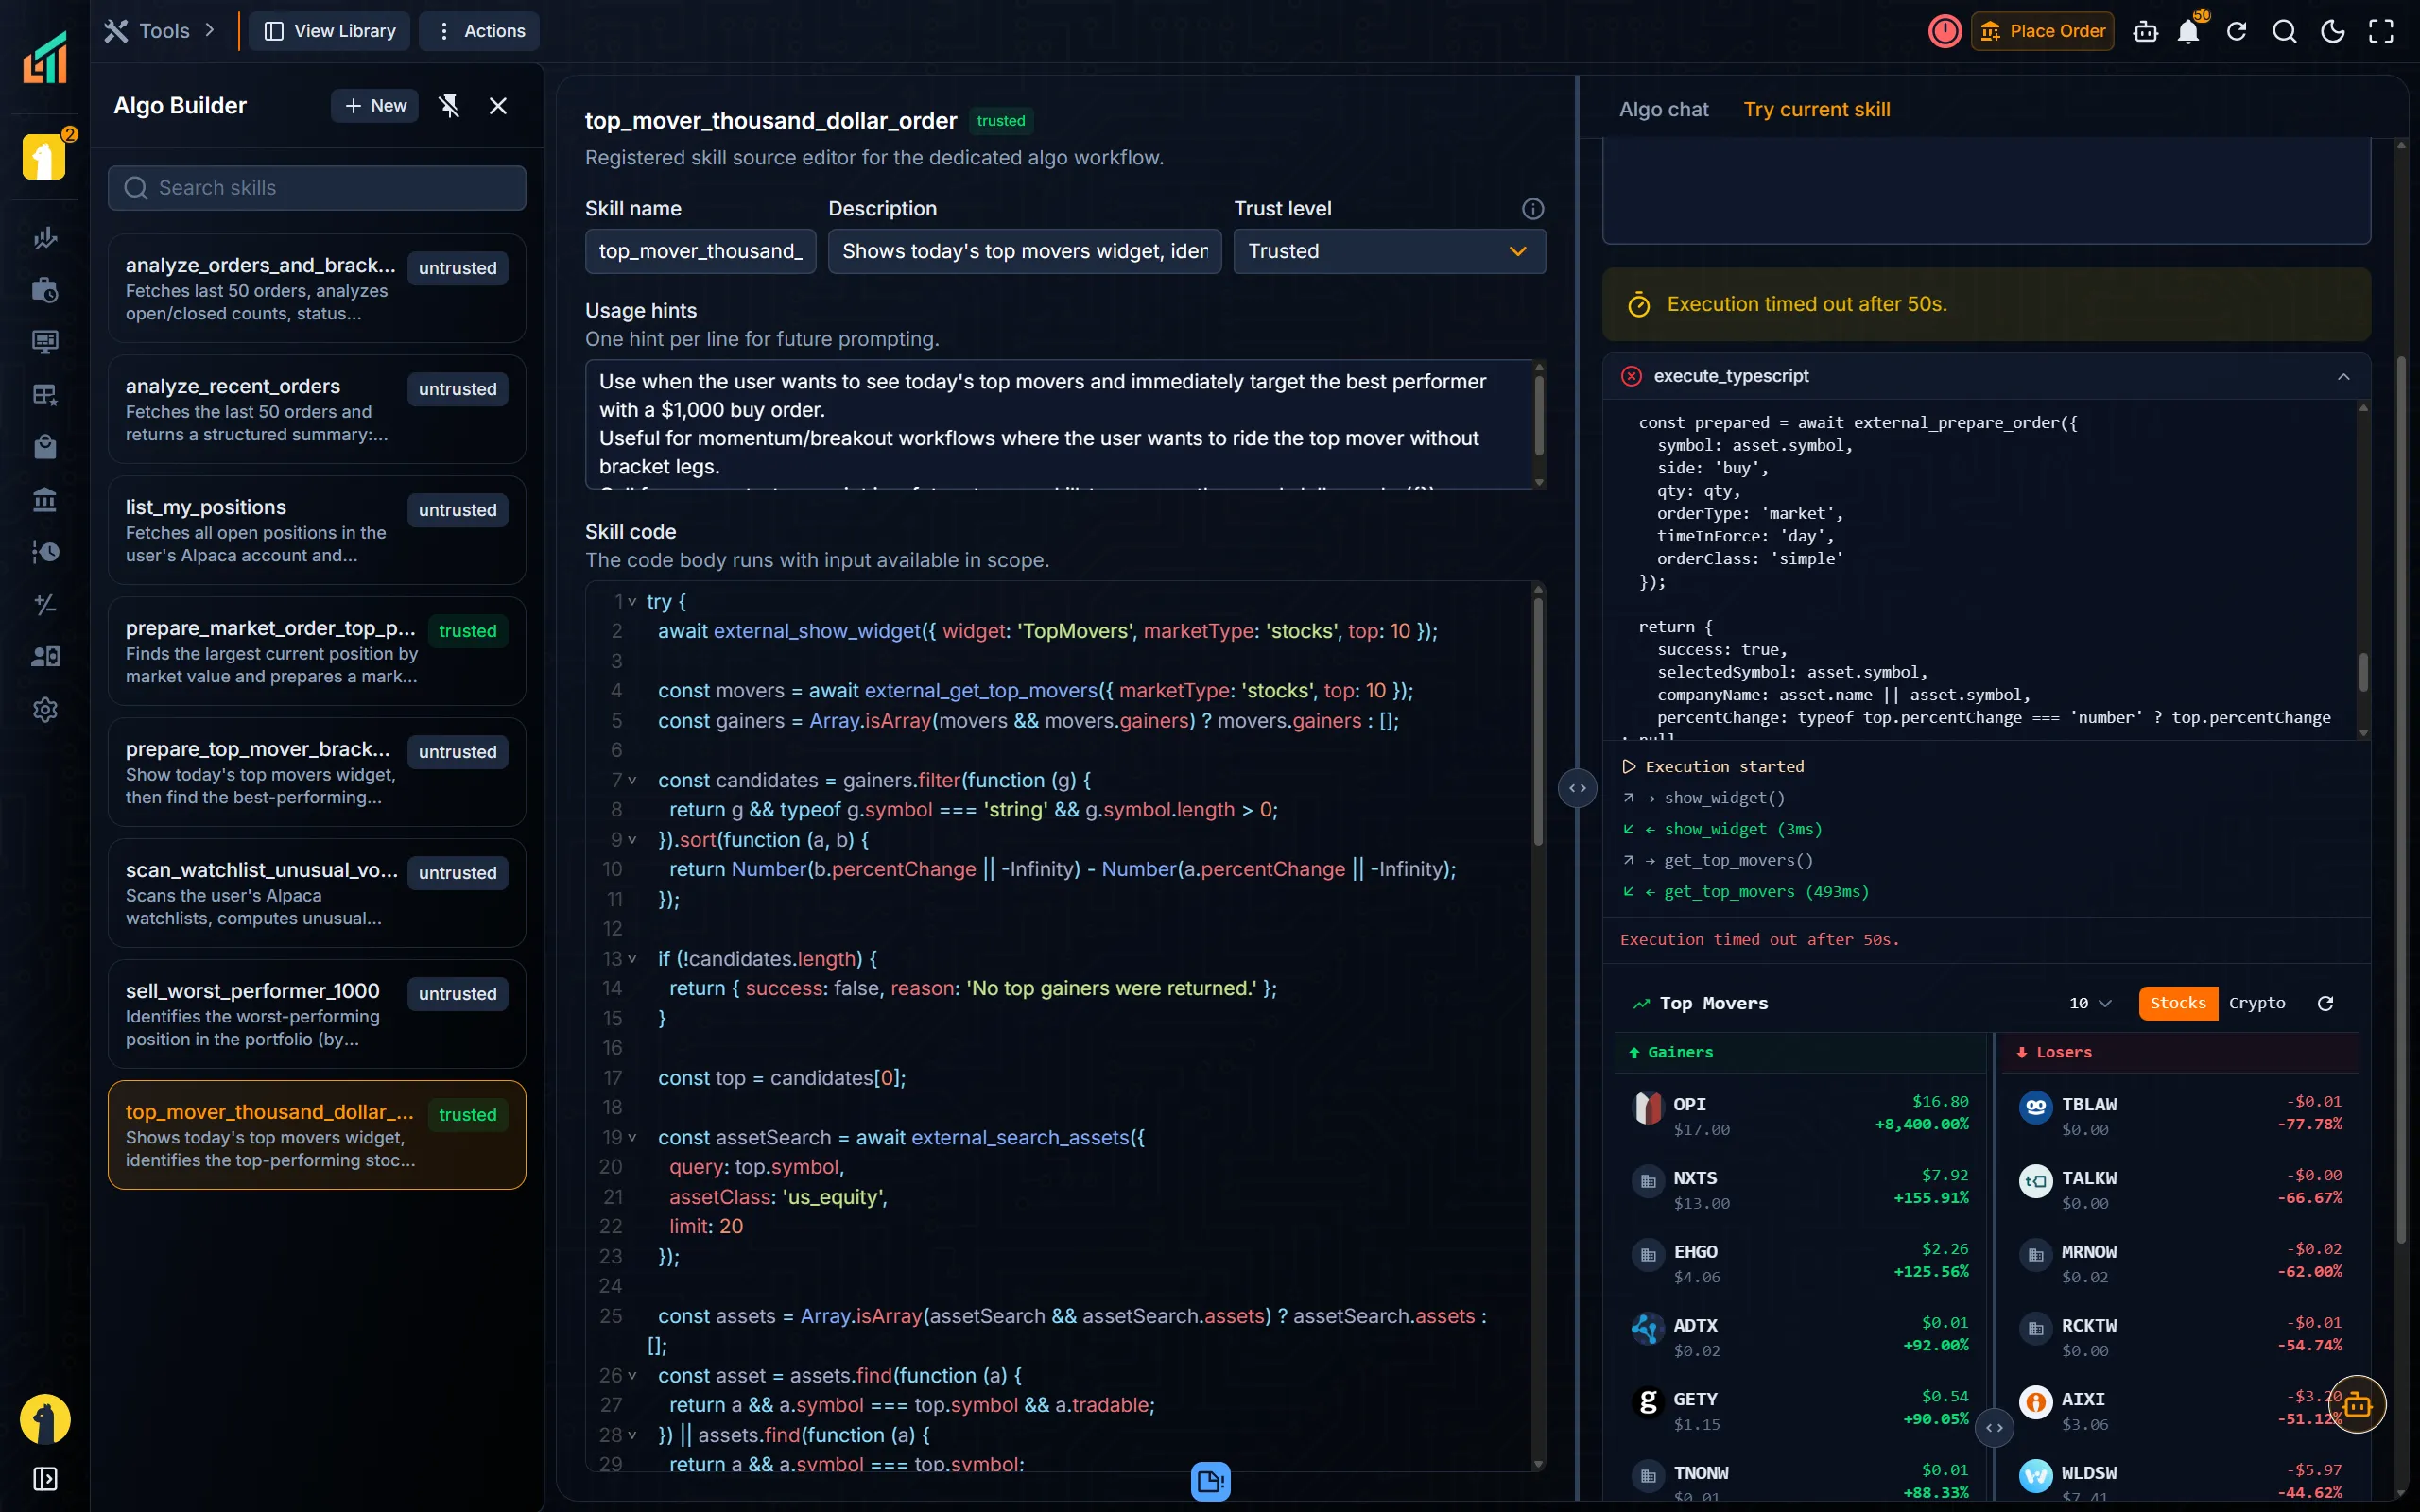The width and height of the screenshot is (2420, 1512).
Task: Open the user card sidebar icon
Action: tap(45, 656)
